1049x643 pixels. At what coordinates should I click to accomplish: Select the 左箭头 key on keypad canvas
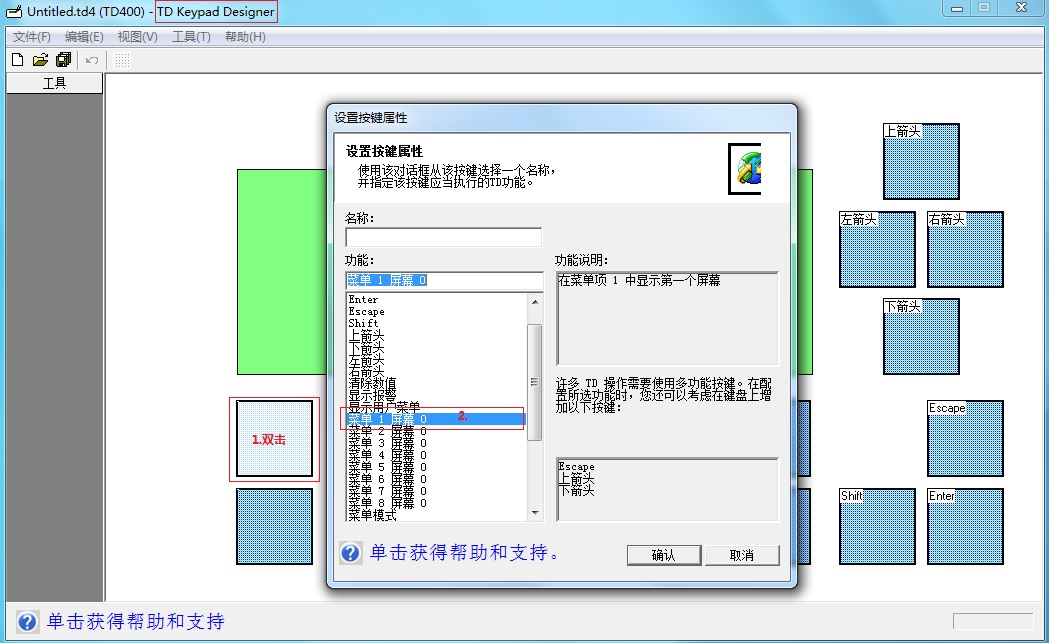[877, 250]
